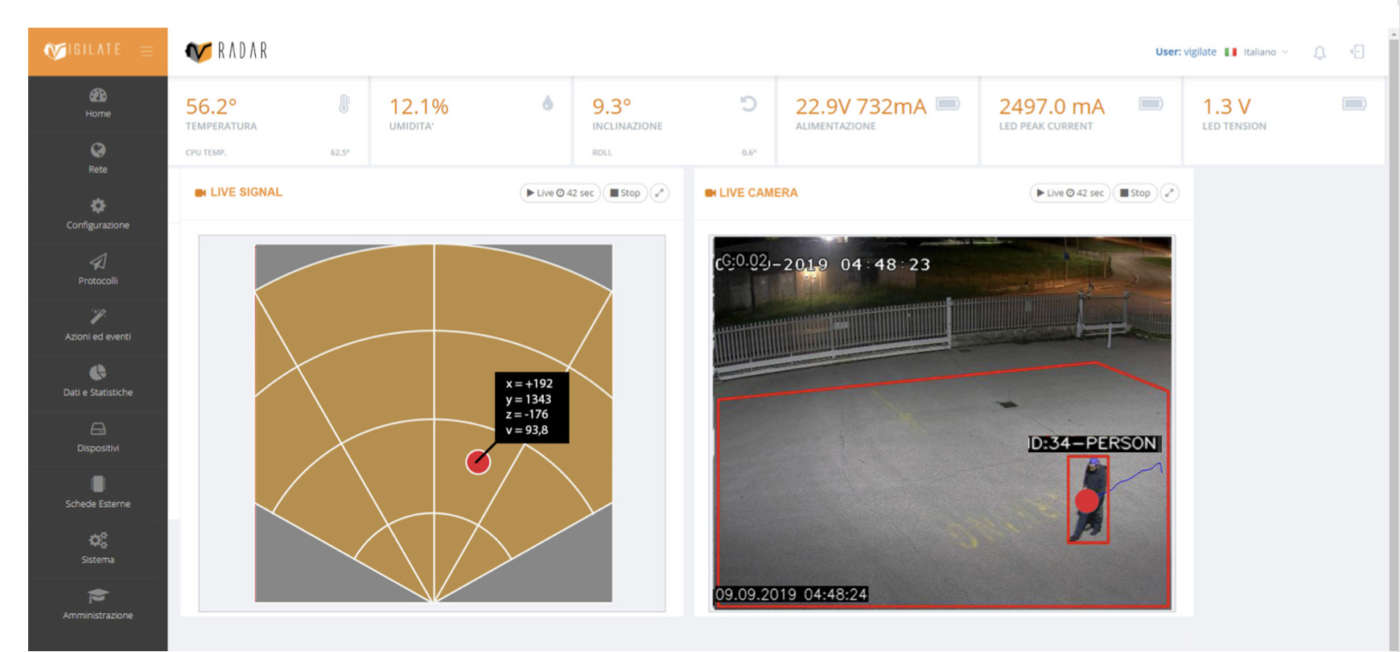1400x652 pixels.
Task: Toggle the hamburger menu in Vigilate header
Action: click(147, 51)
